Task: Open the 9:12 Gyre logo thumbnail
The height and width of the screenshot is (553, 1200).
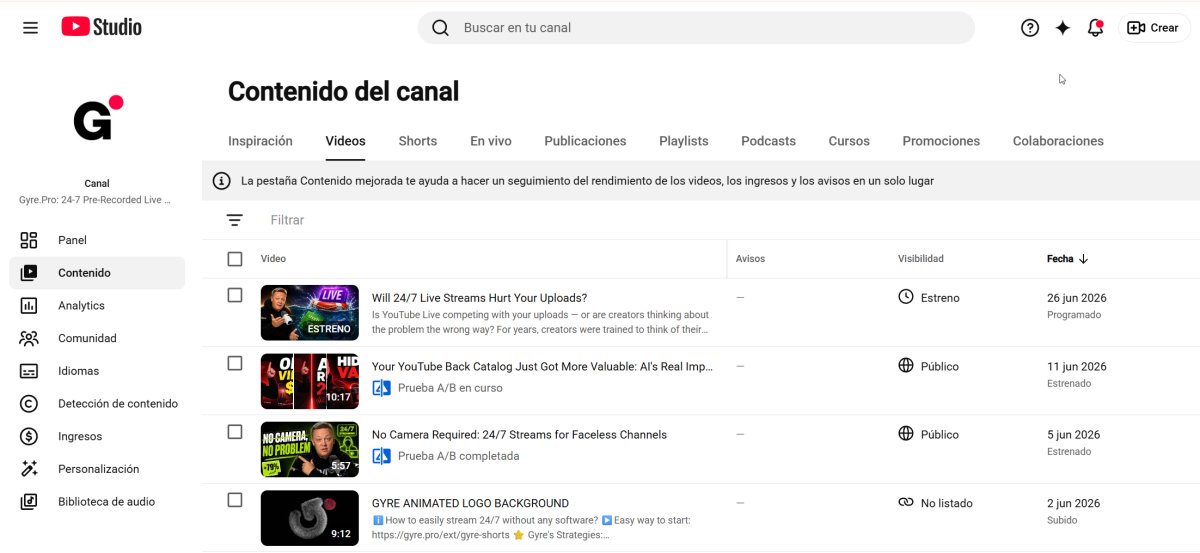Action: [x=310, y=518]
